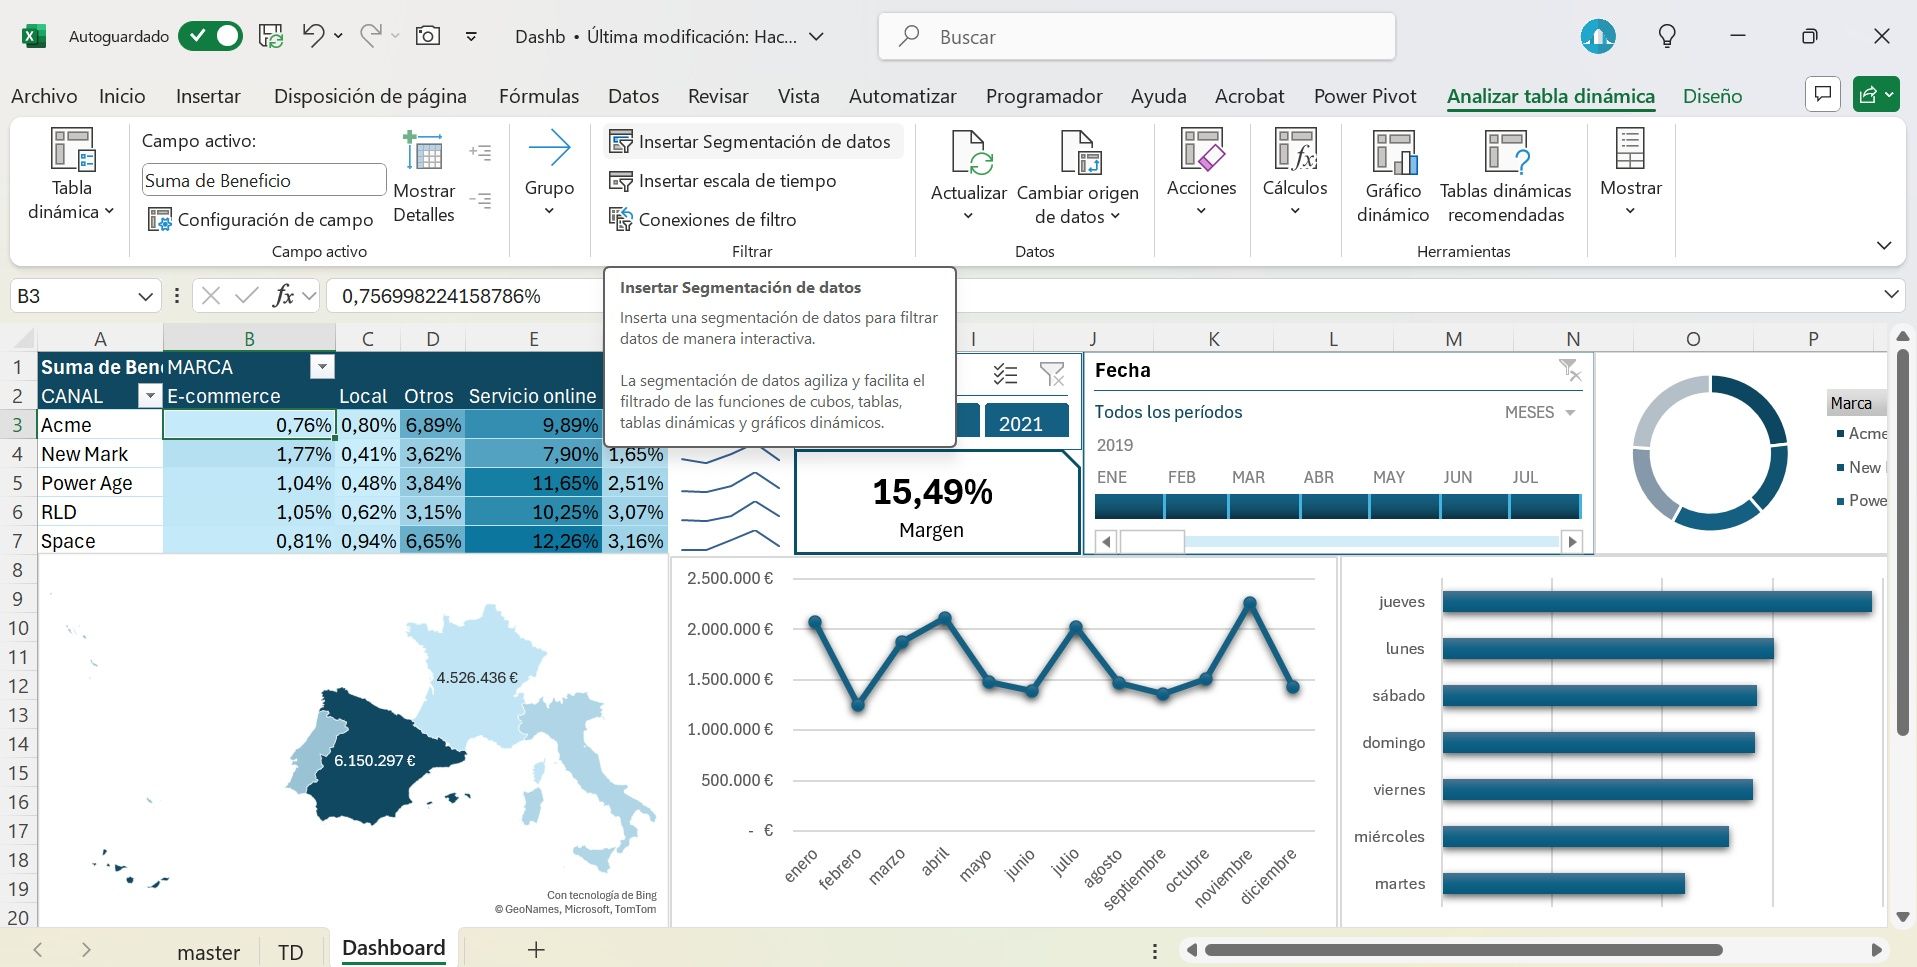
Task: Open the MARCA column filter dropdown
Action: click(x=322, y=367)
